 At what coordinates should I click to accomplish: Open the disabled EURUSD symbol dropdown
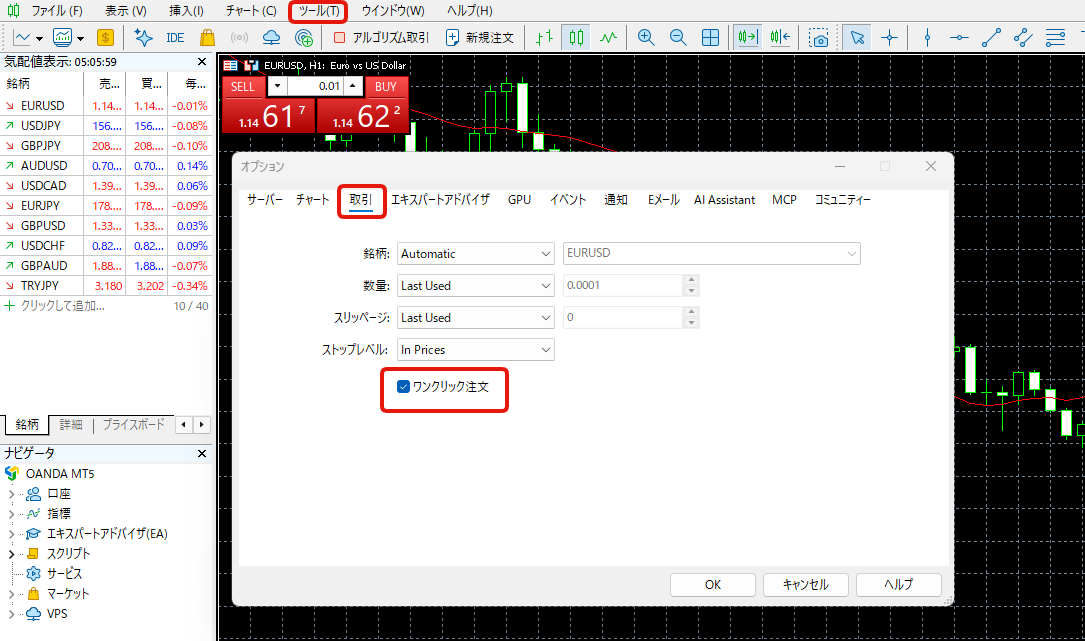click(x=711, y=253)
